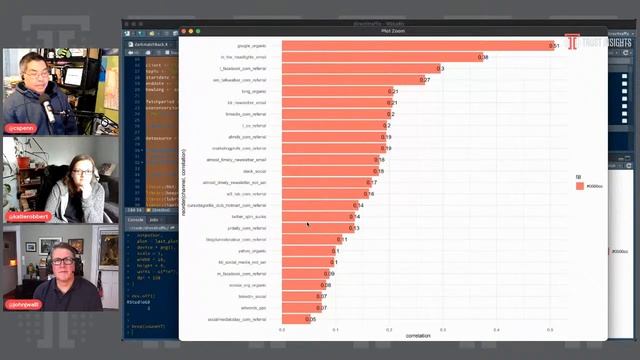This screenshot has height=360, width=640.
Task: Click the adwords_cpc bar label
Action: point(254,308)
